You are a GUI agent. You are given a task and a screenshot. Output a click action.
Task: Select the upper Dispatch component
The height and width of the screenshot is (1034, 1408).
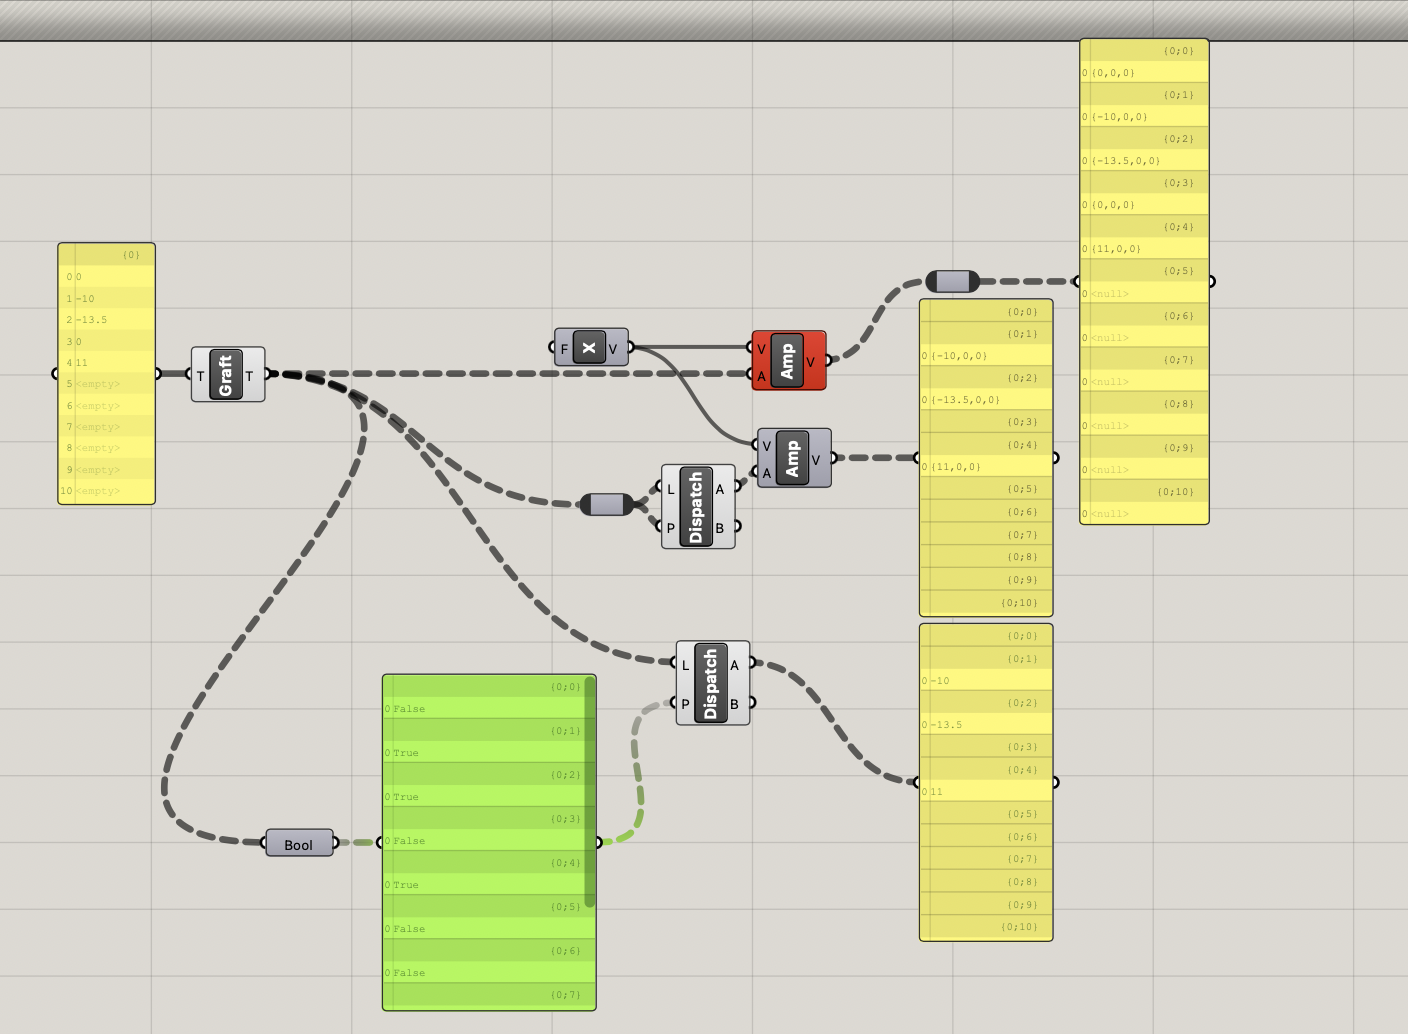(698, 507)
